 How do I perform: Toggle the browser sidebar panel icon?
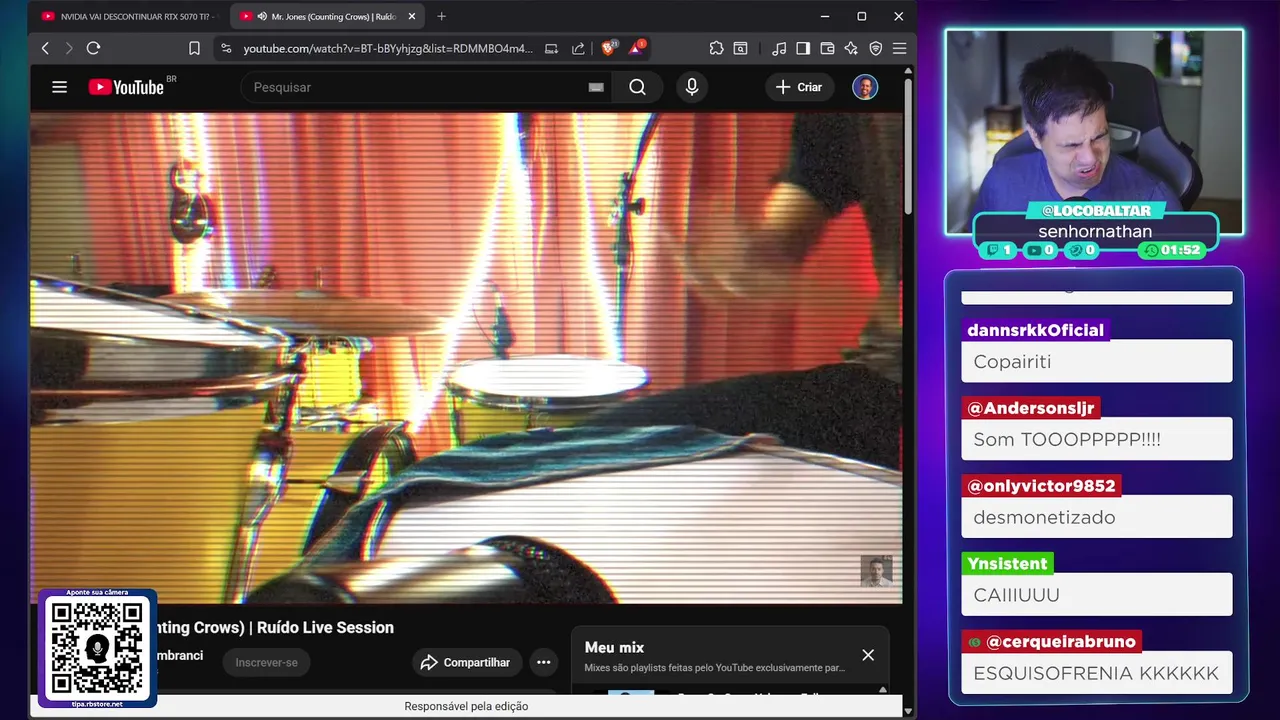pos(803,48)
